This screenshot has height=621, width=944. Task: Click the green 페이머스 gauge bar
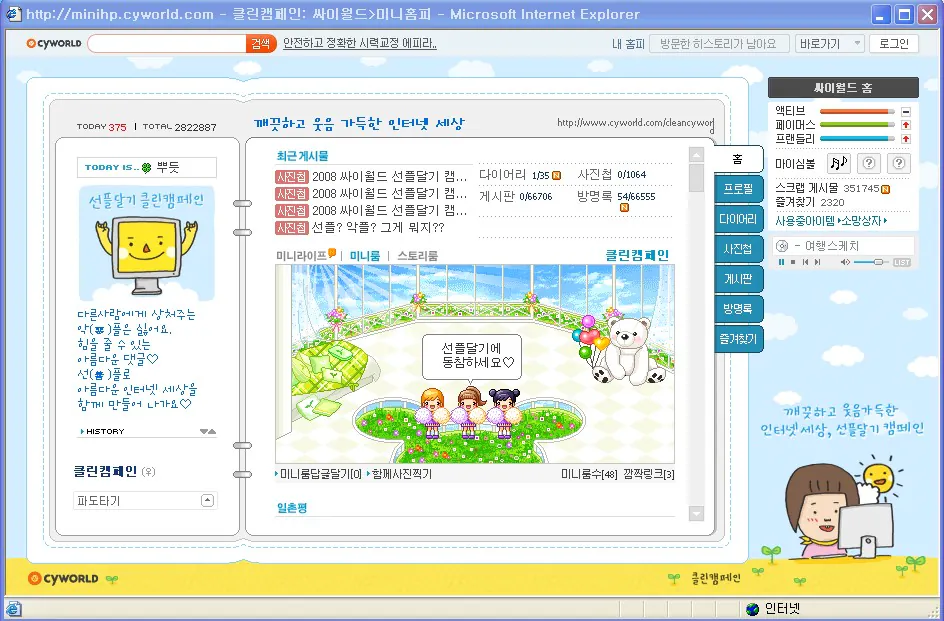coord(857,125)
